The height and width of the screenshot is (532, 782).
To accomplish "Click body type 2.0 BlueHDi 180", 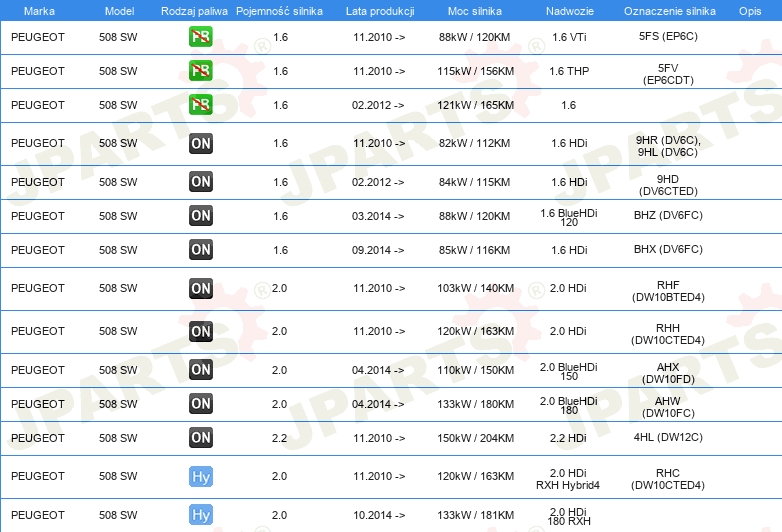I will pyautogui.click(x=569, y=405).
